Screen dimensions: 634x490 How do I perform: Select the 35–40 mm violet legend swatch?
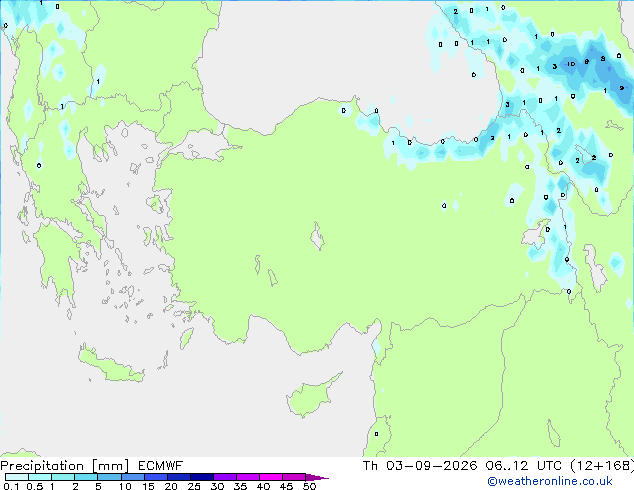click(x=247, y=477)
